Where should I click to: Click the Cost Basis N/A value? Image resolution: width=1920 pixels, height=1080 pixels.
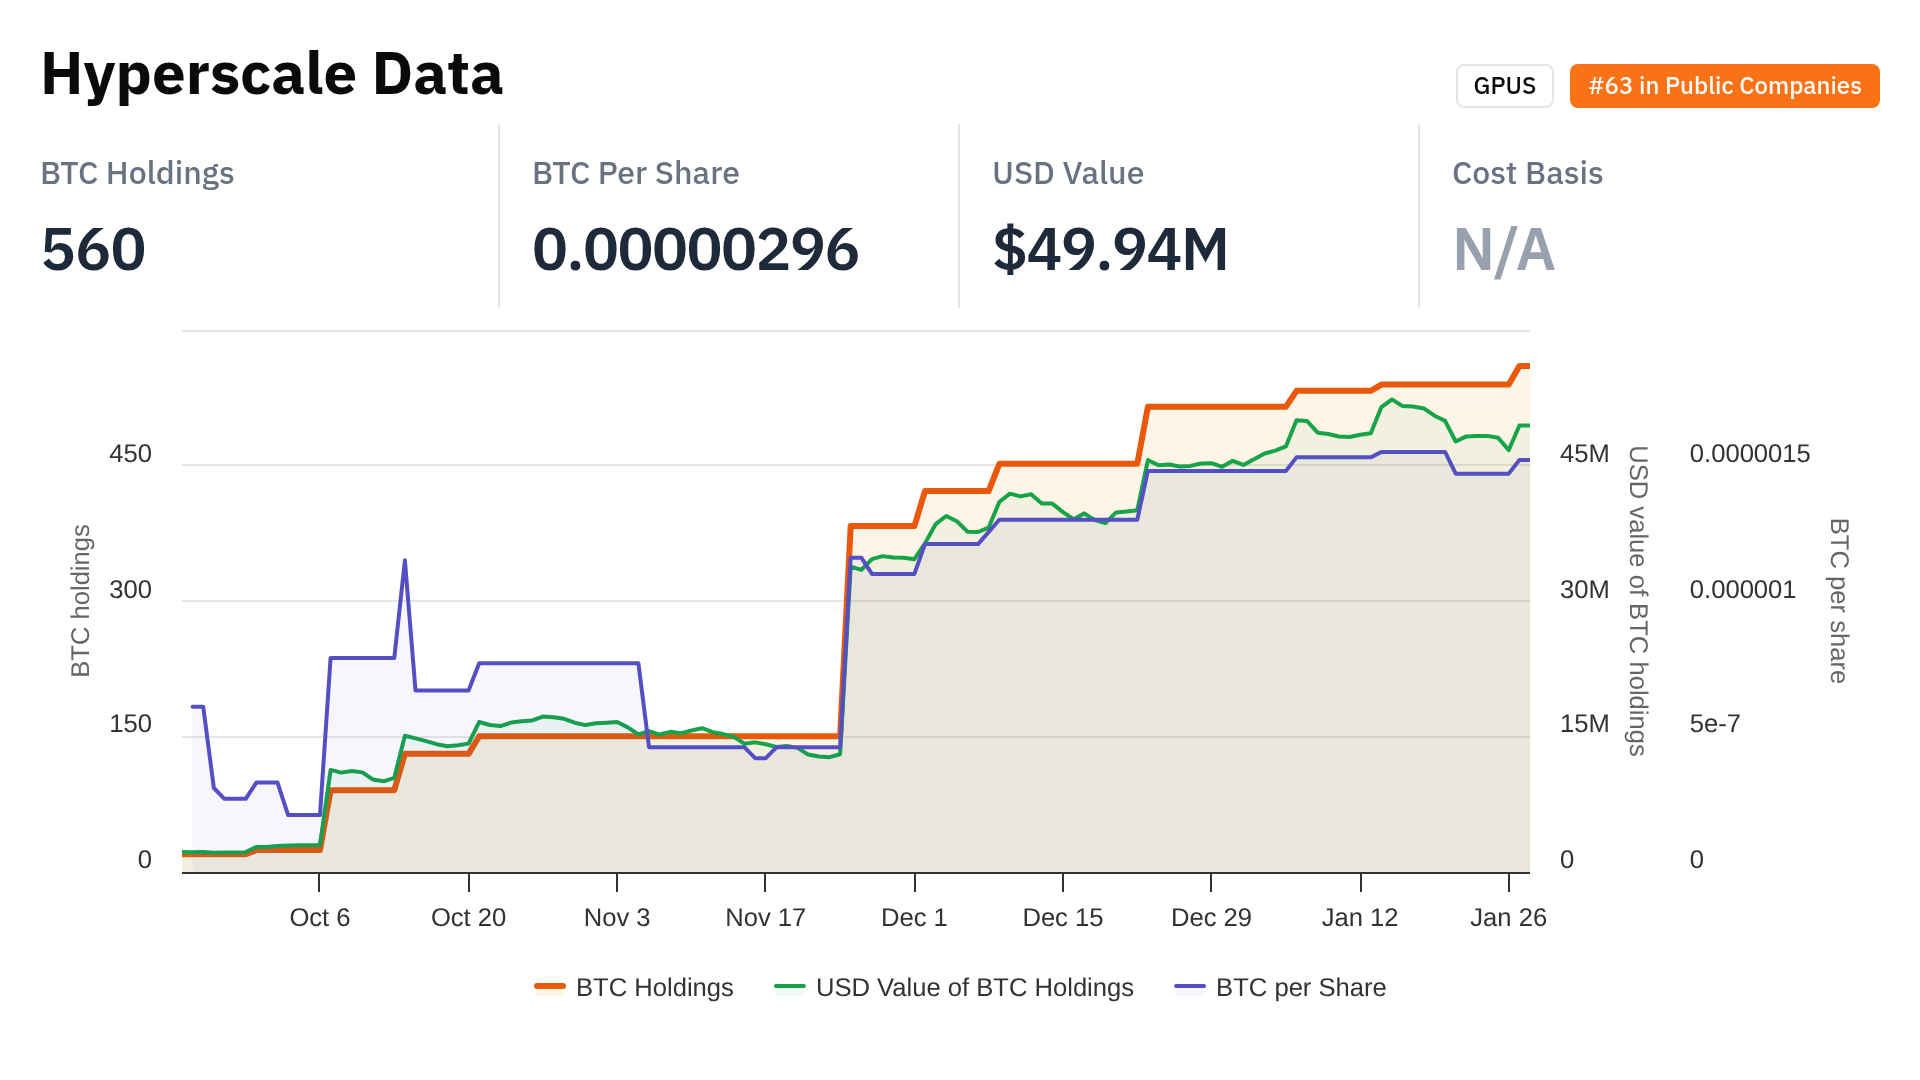click(x=1503, y=249)
